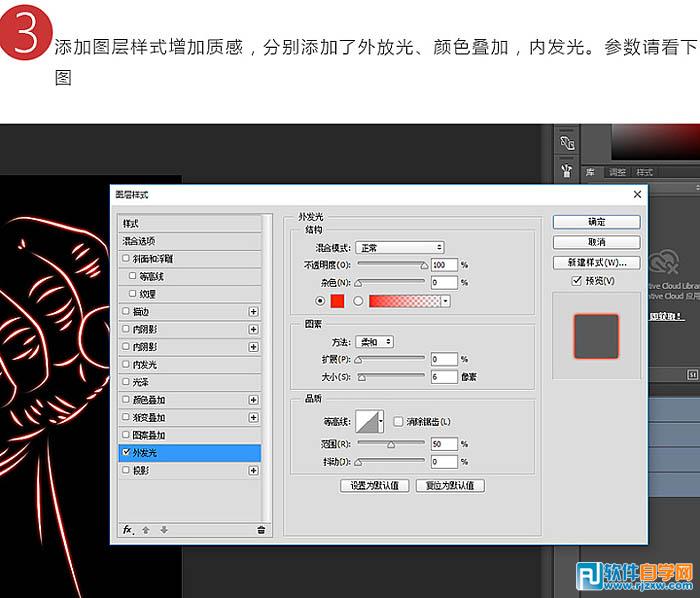Click the small panel icon below the Libraries panel
The height and width of the screenshot is (598, 700).
[x=692, y=375]
